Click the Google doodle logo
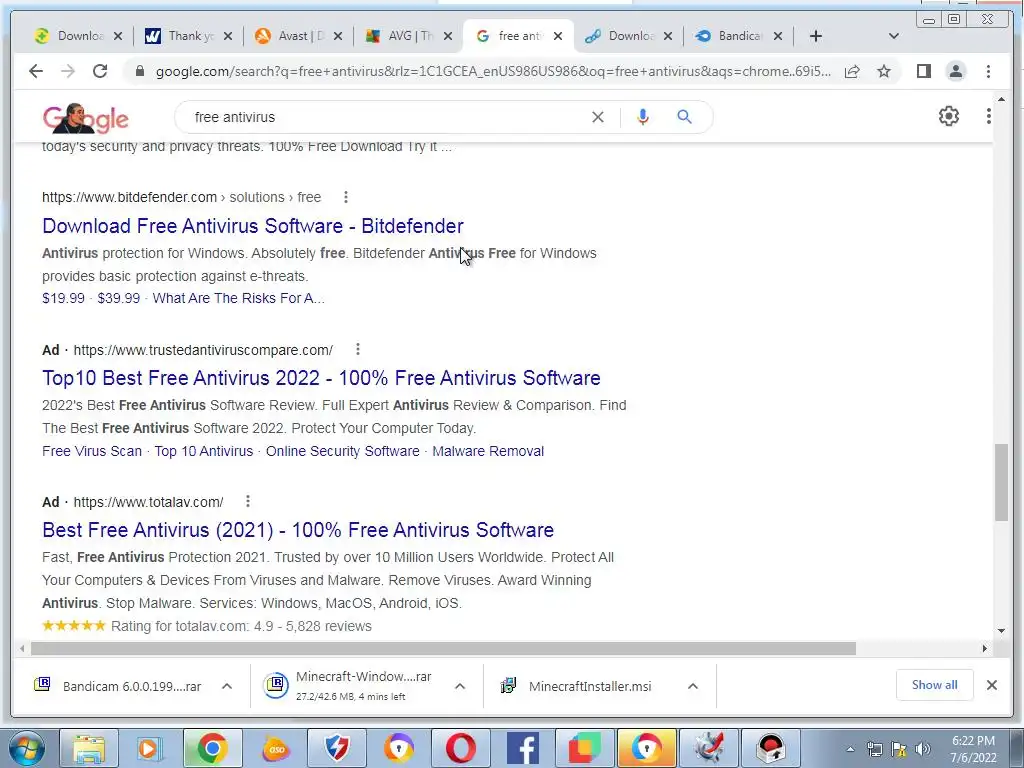This screenshot has width=1024, height=768. coord(86,118)
